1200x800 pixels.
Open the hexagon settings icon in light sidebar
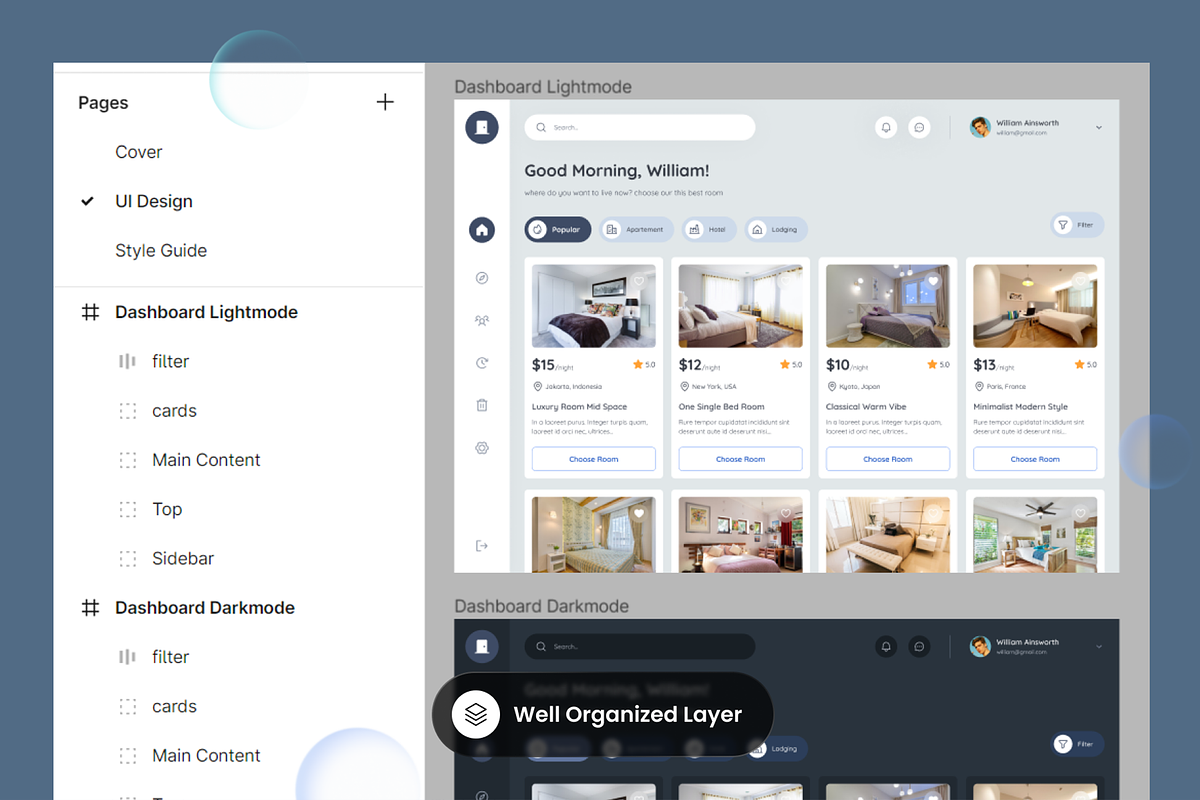pos(482,448)
